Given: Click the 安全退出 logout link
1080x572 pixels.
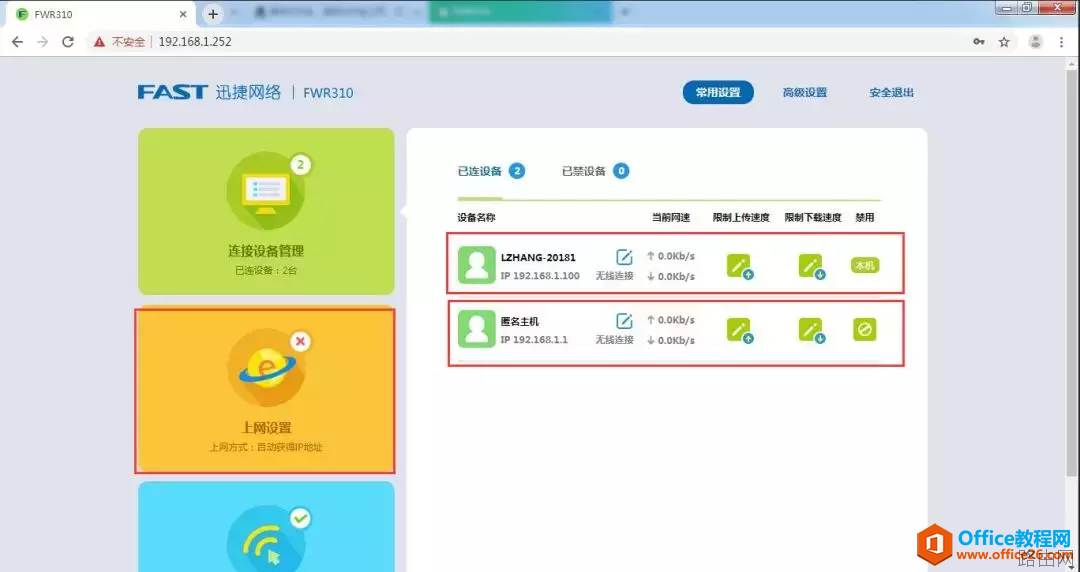Looking at the screenshot, I should (x=891, y=92).
